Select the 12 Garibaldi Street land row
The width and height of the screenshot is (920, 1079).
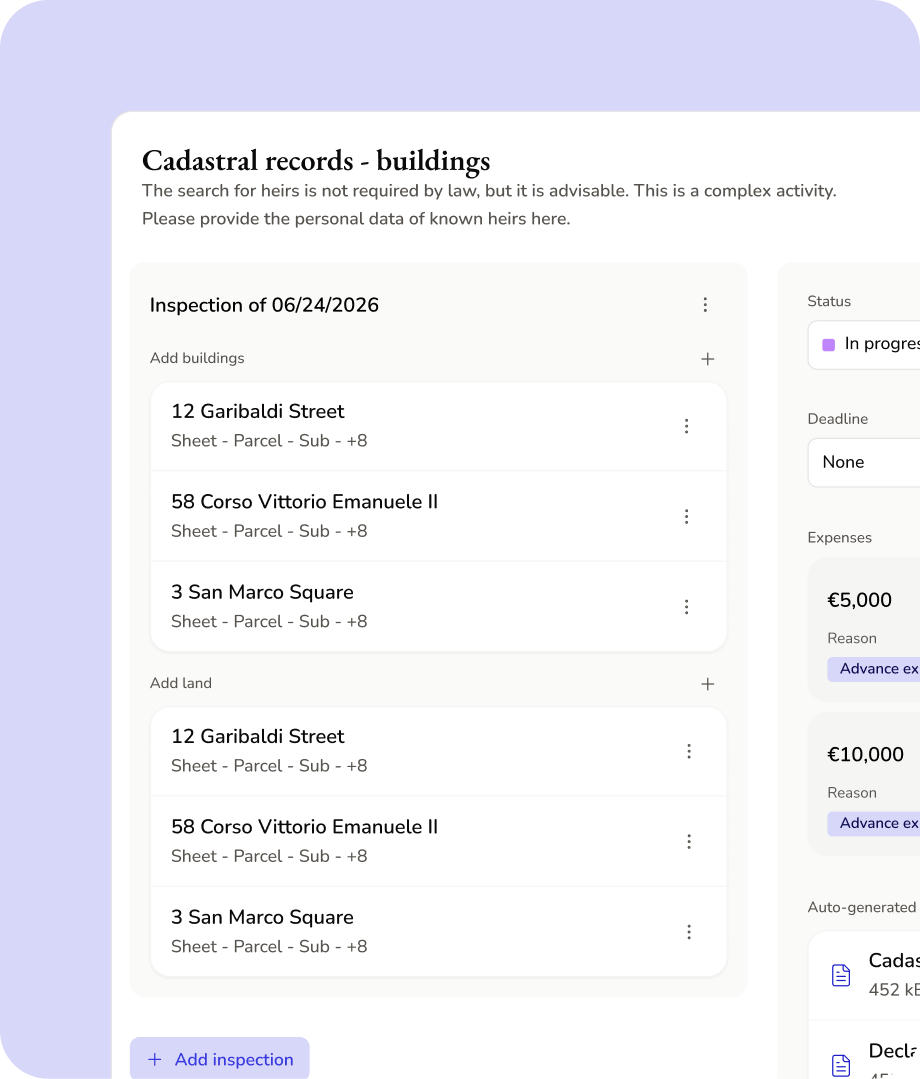438,751
